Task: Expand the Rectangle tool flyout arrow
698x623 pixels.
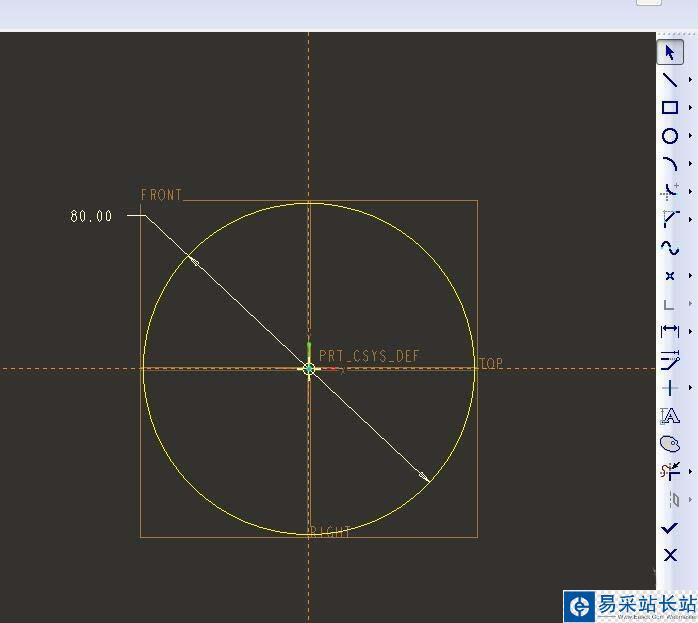Action: coord(690,108)
